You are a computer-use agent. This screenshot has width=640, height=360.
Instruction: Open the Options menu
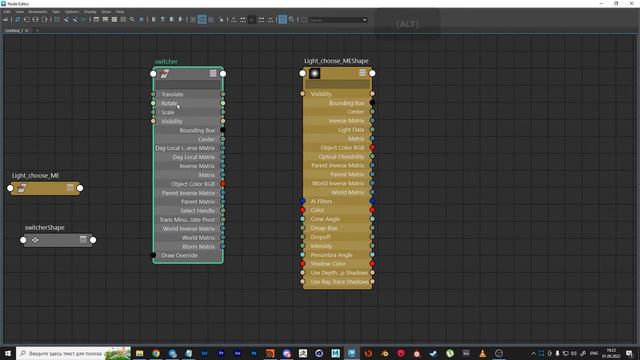[x=72, y=12]
